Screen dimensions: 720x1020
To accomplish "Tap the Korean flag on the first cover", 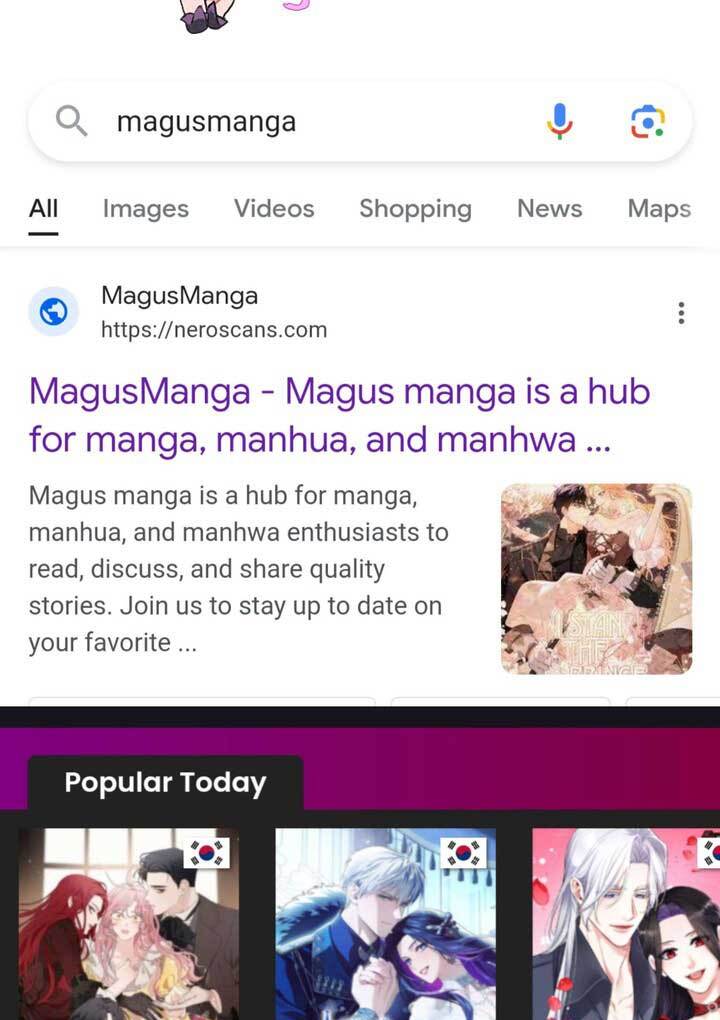I will pos(207,852).
